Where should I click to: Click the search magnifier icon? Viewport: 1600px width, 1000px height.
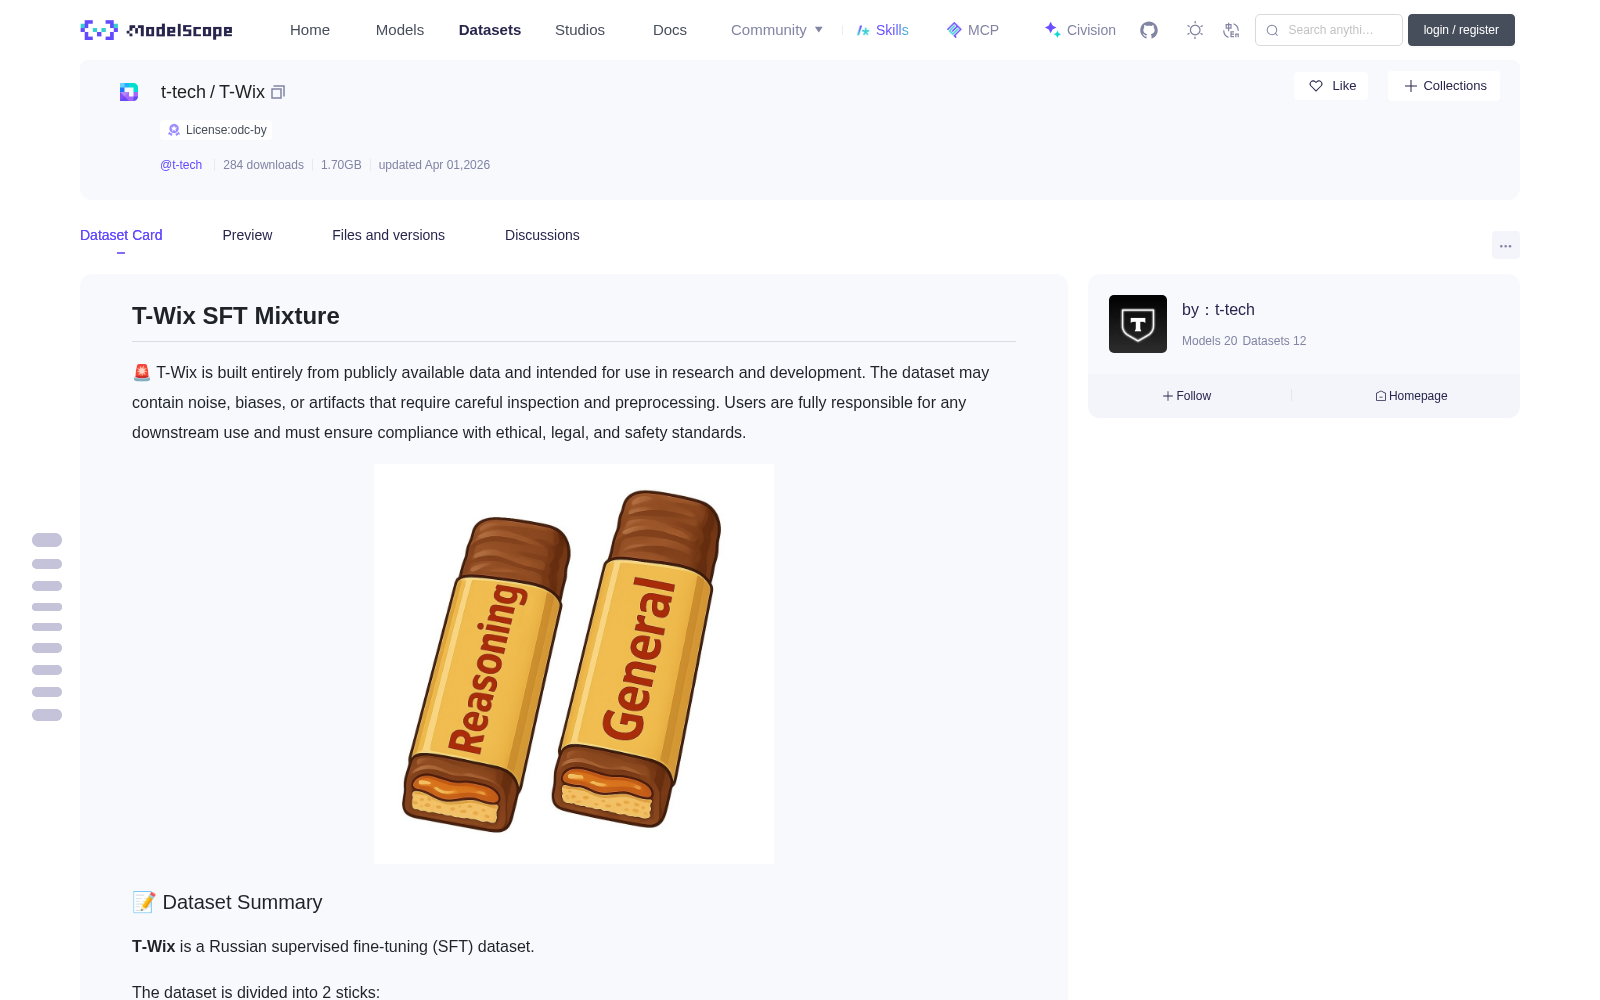(1272, 30)
